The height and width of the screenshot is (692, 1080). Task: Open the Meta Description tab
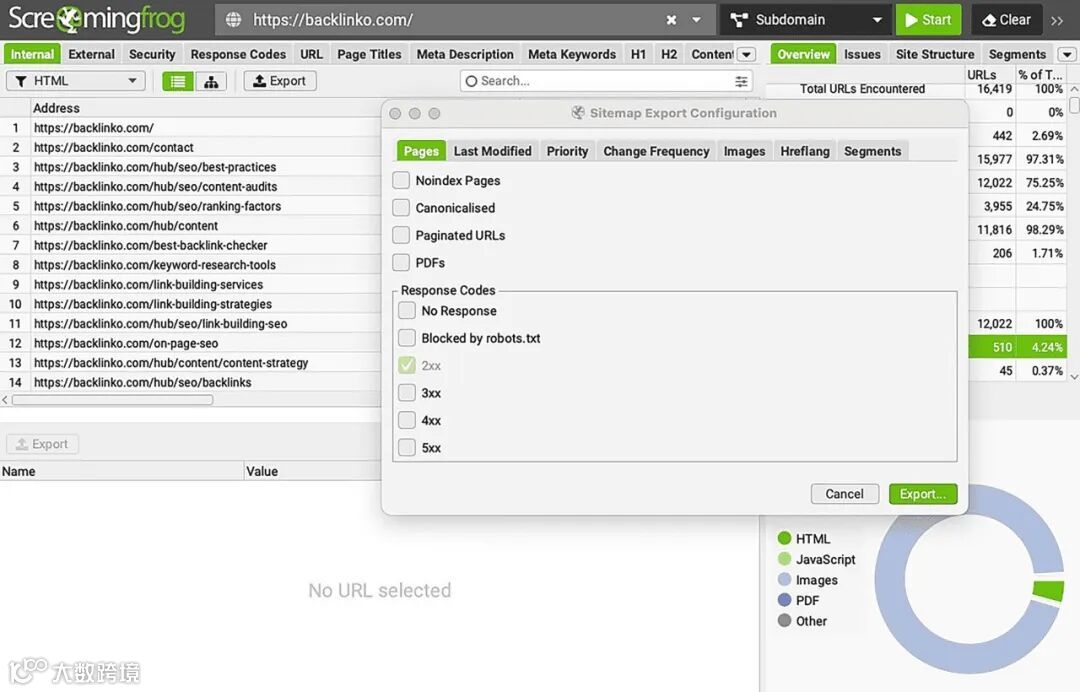(465, 54)
